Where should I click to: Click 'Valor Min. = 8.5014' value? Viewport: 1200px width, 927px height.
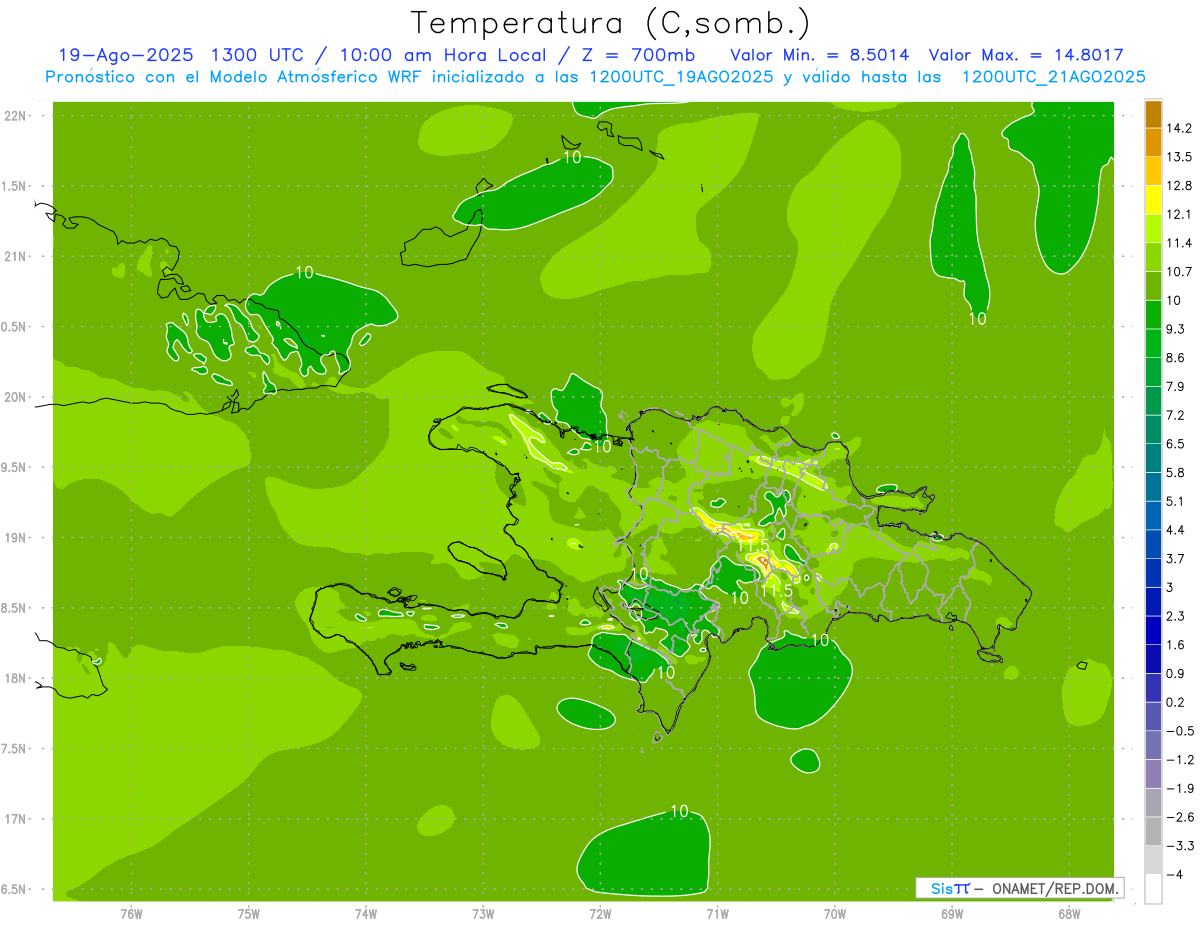(820, 55)
